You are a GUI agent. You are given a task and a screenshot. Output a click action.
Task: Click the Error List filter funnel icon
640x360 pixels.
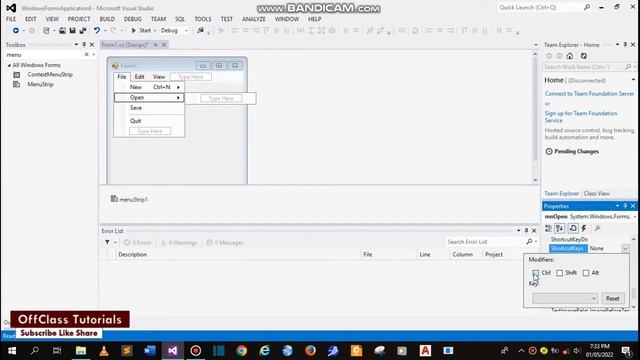[107, 242]
